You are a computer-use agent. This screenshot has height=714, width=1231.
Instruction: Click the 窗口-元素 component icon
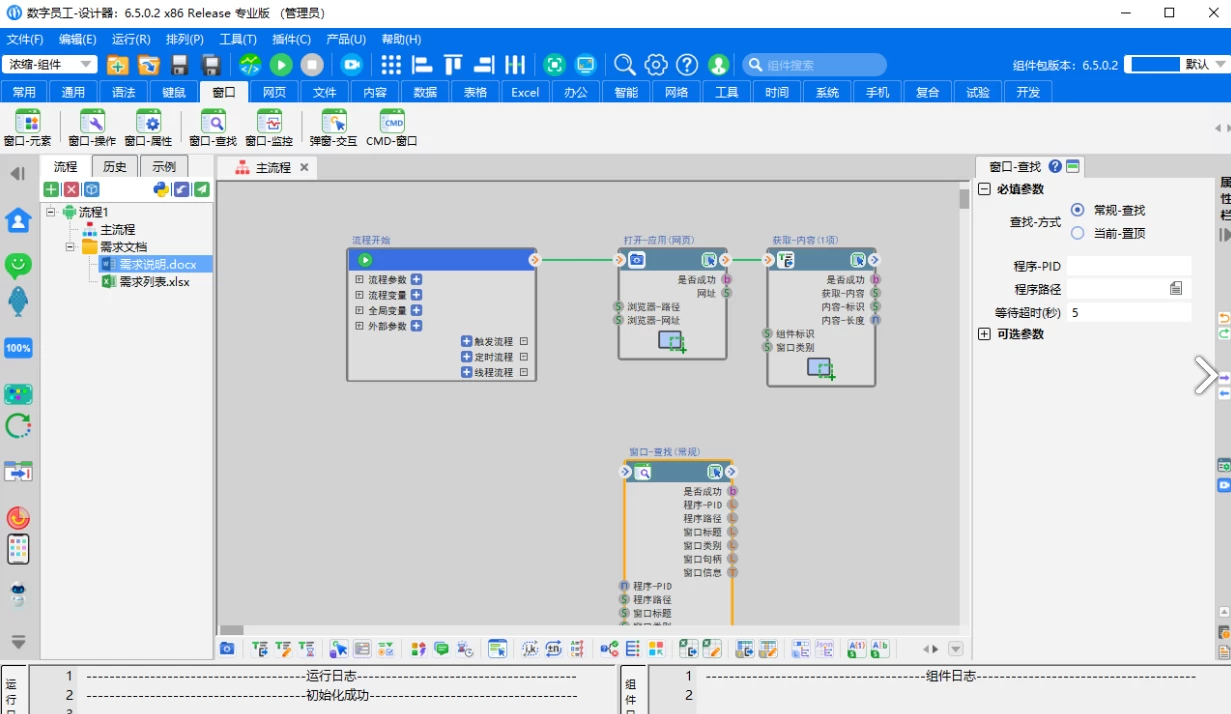tap(27, 122)
